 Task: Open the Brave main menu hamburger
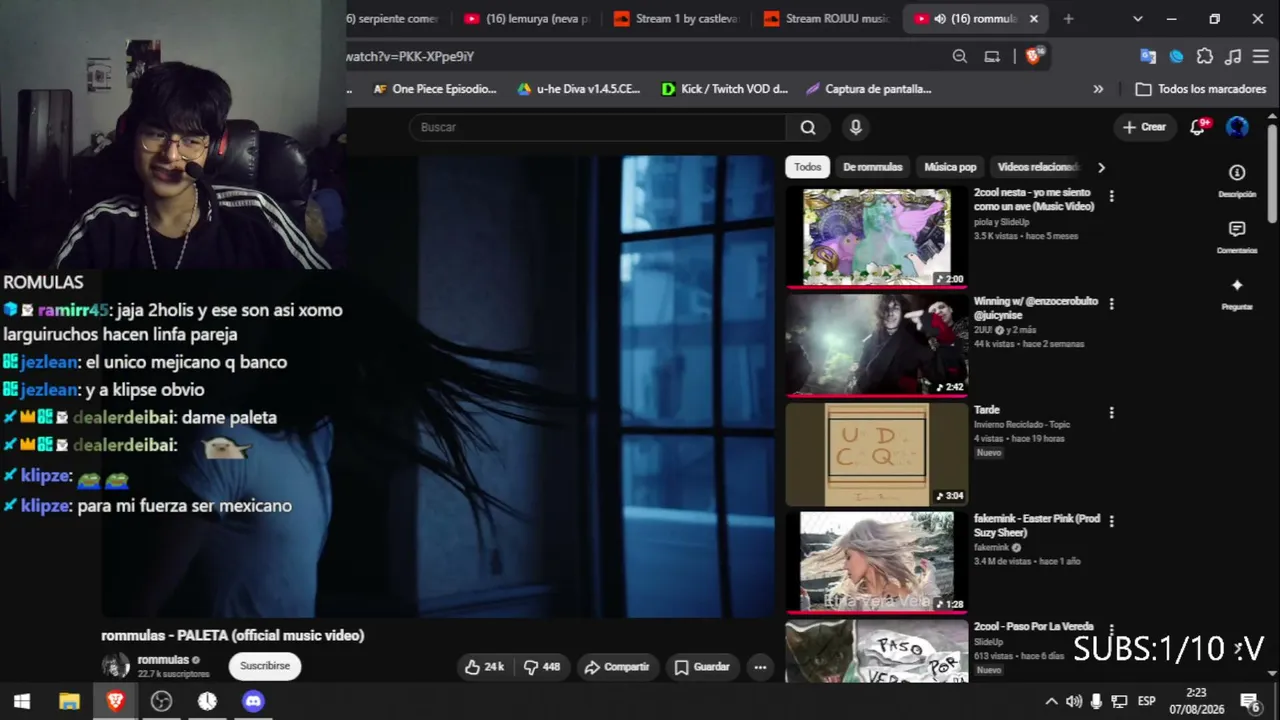click(1260, 56)
